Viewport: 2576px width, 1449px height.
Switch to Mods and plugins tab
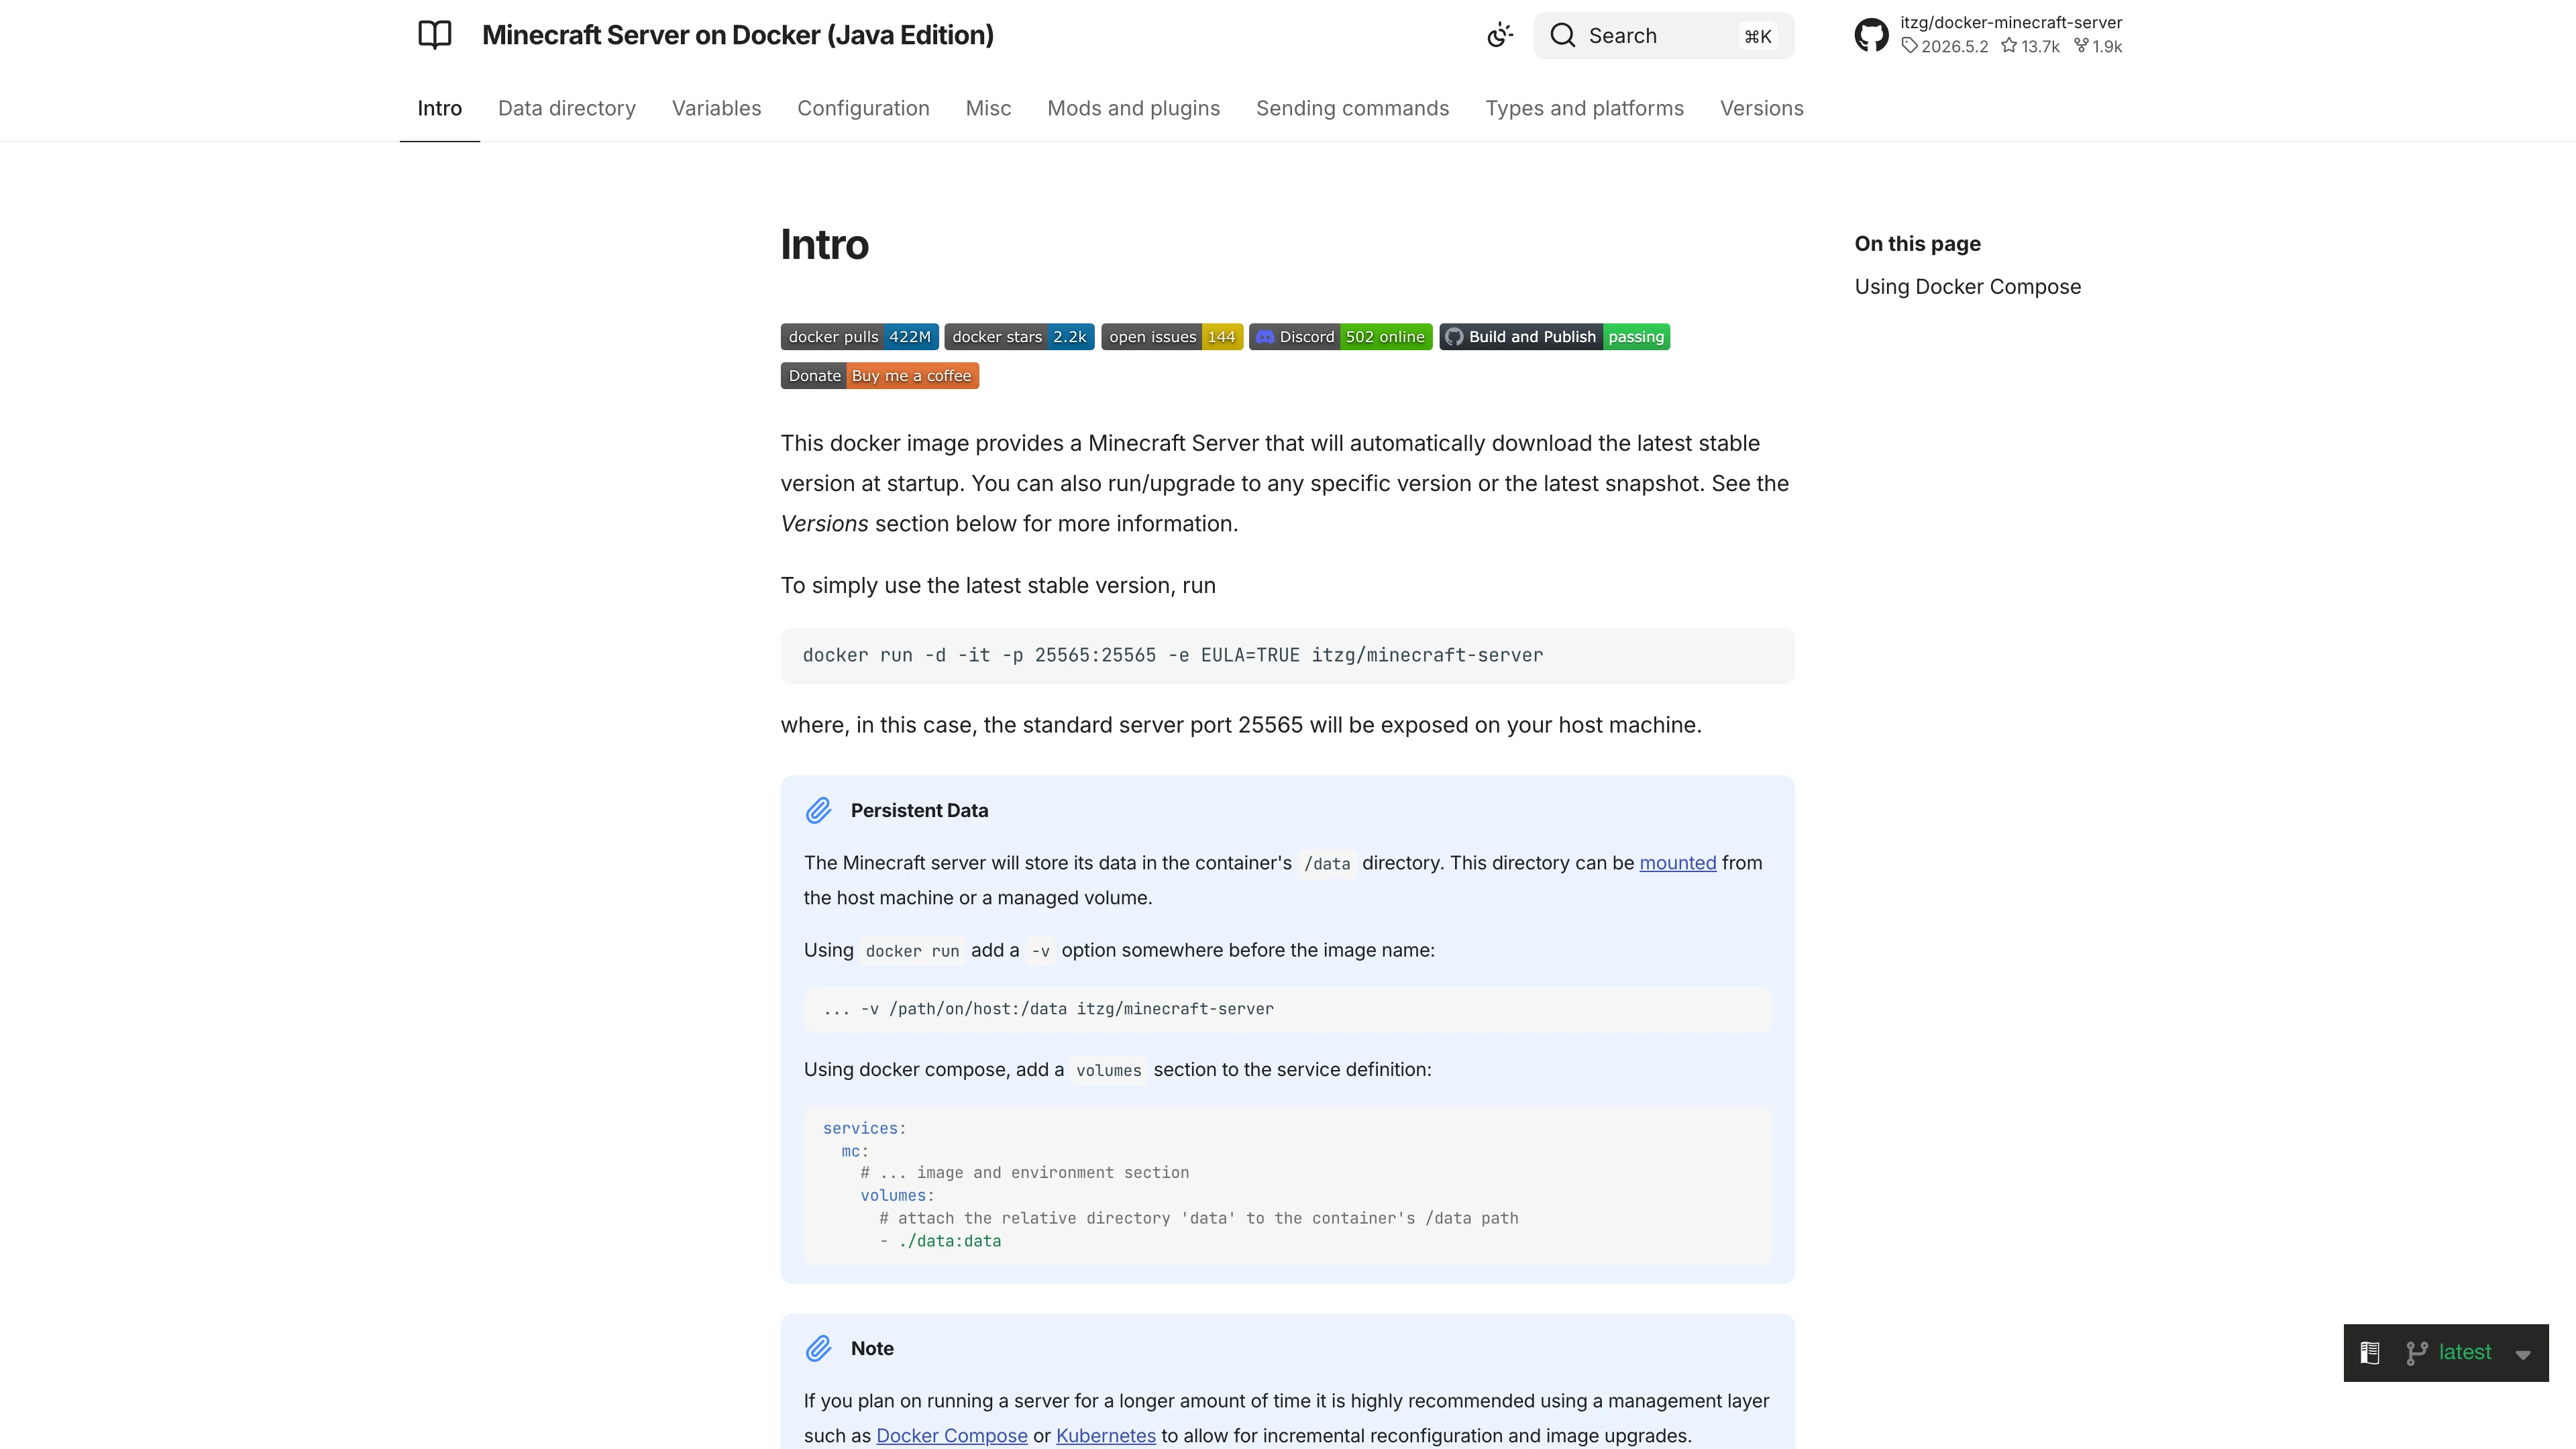1133,108
